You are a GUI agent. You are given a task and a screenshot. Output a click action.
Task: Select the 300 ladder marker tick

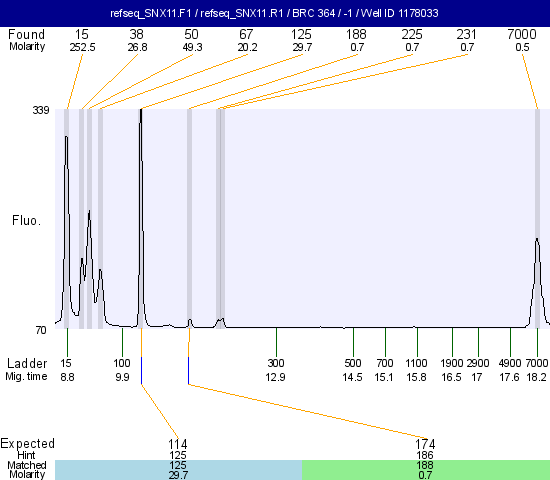click(x=276, y=342)
